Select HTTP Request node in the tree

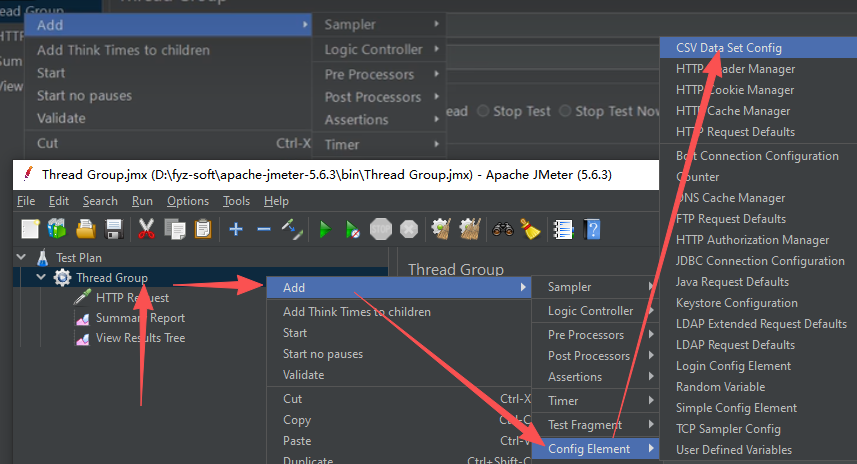pos(132,298)
